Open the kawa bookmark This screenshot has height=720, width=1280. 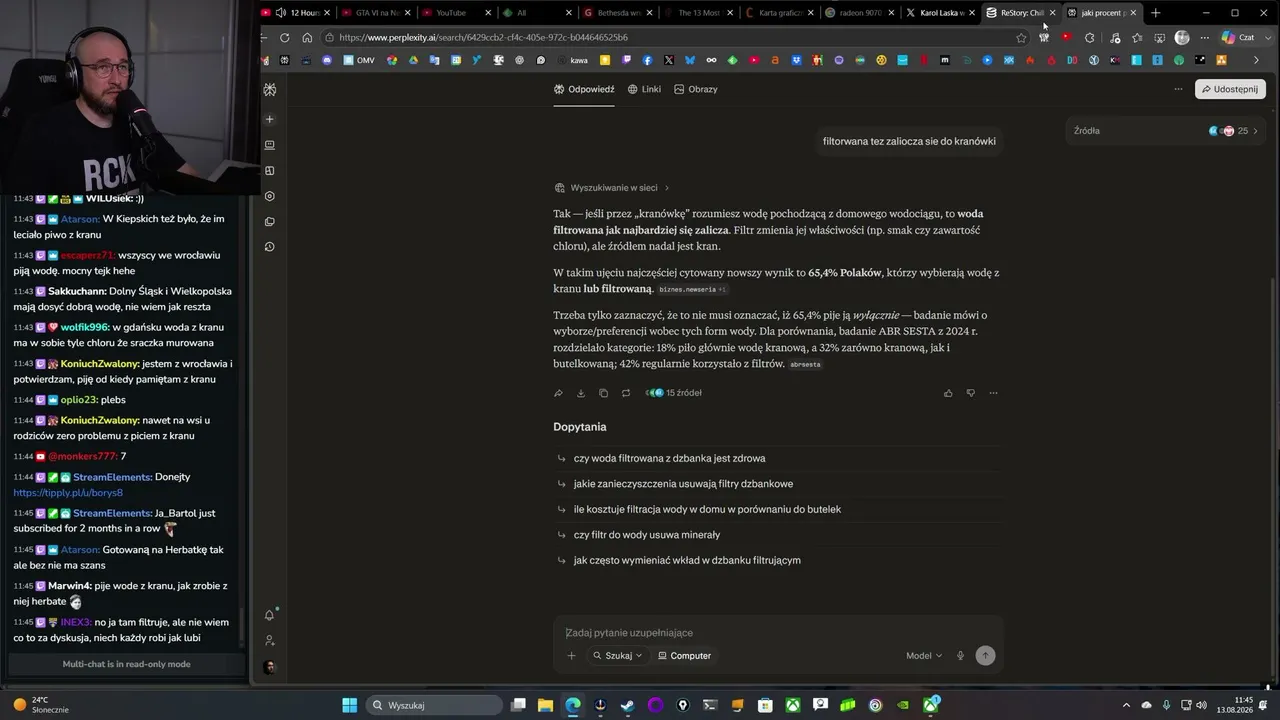(572, 60)
